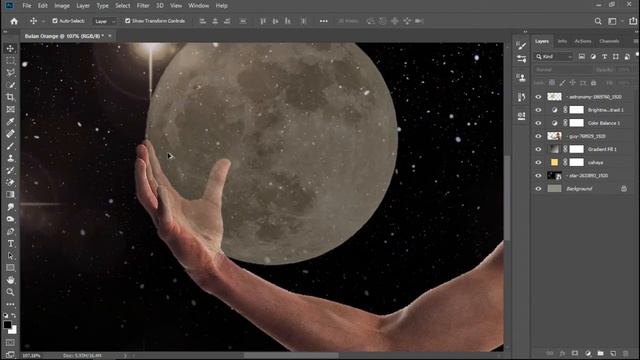Click the Home icon in options bar
Screen dimensions: 640x360
coord(14,21)
